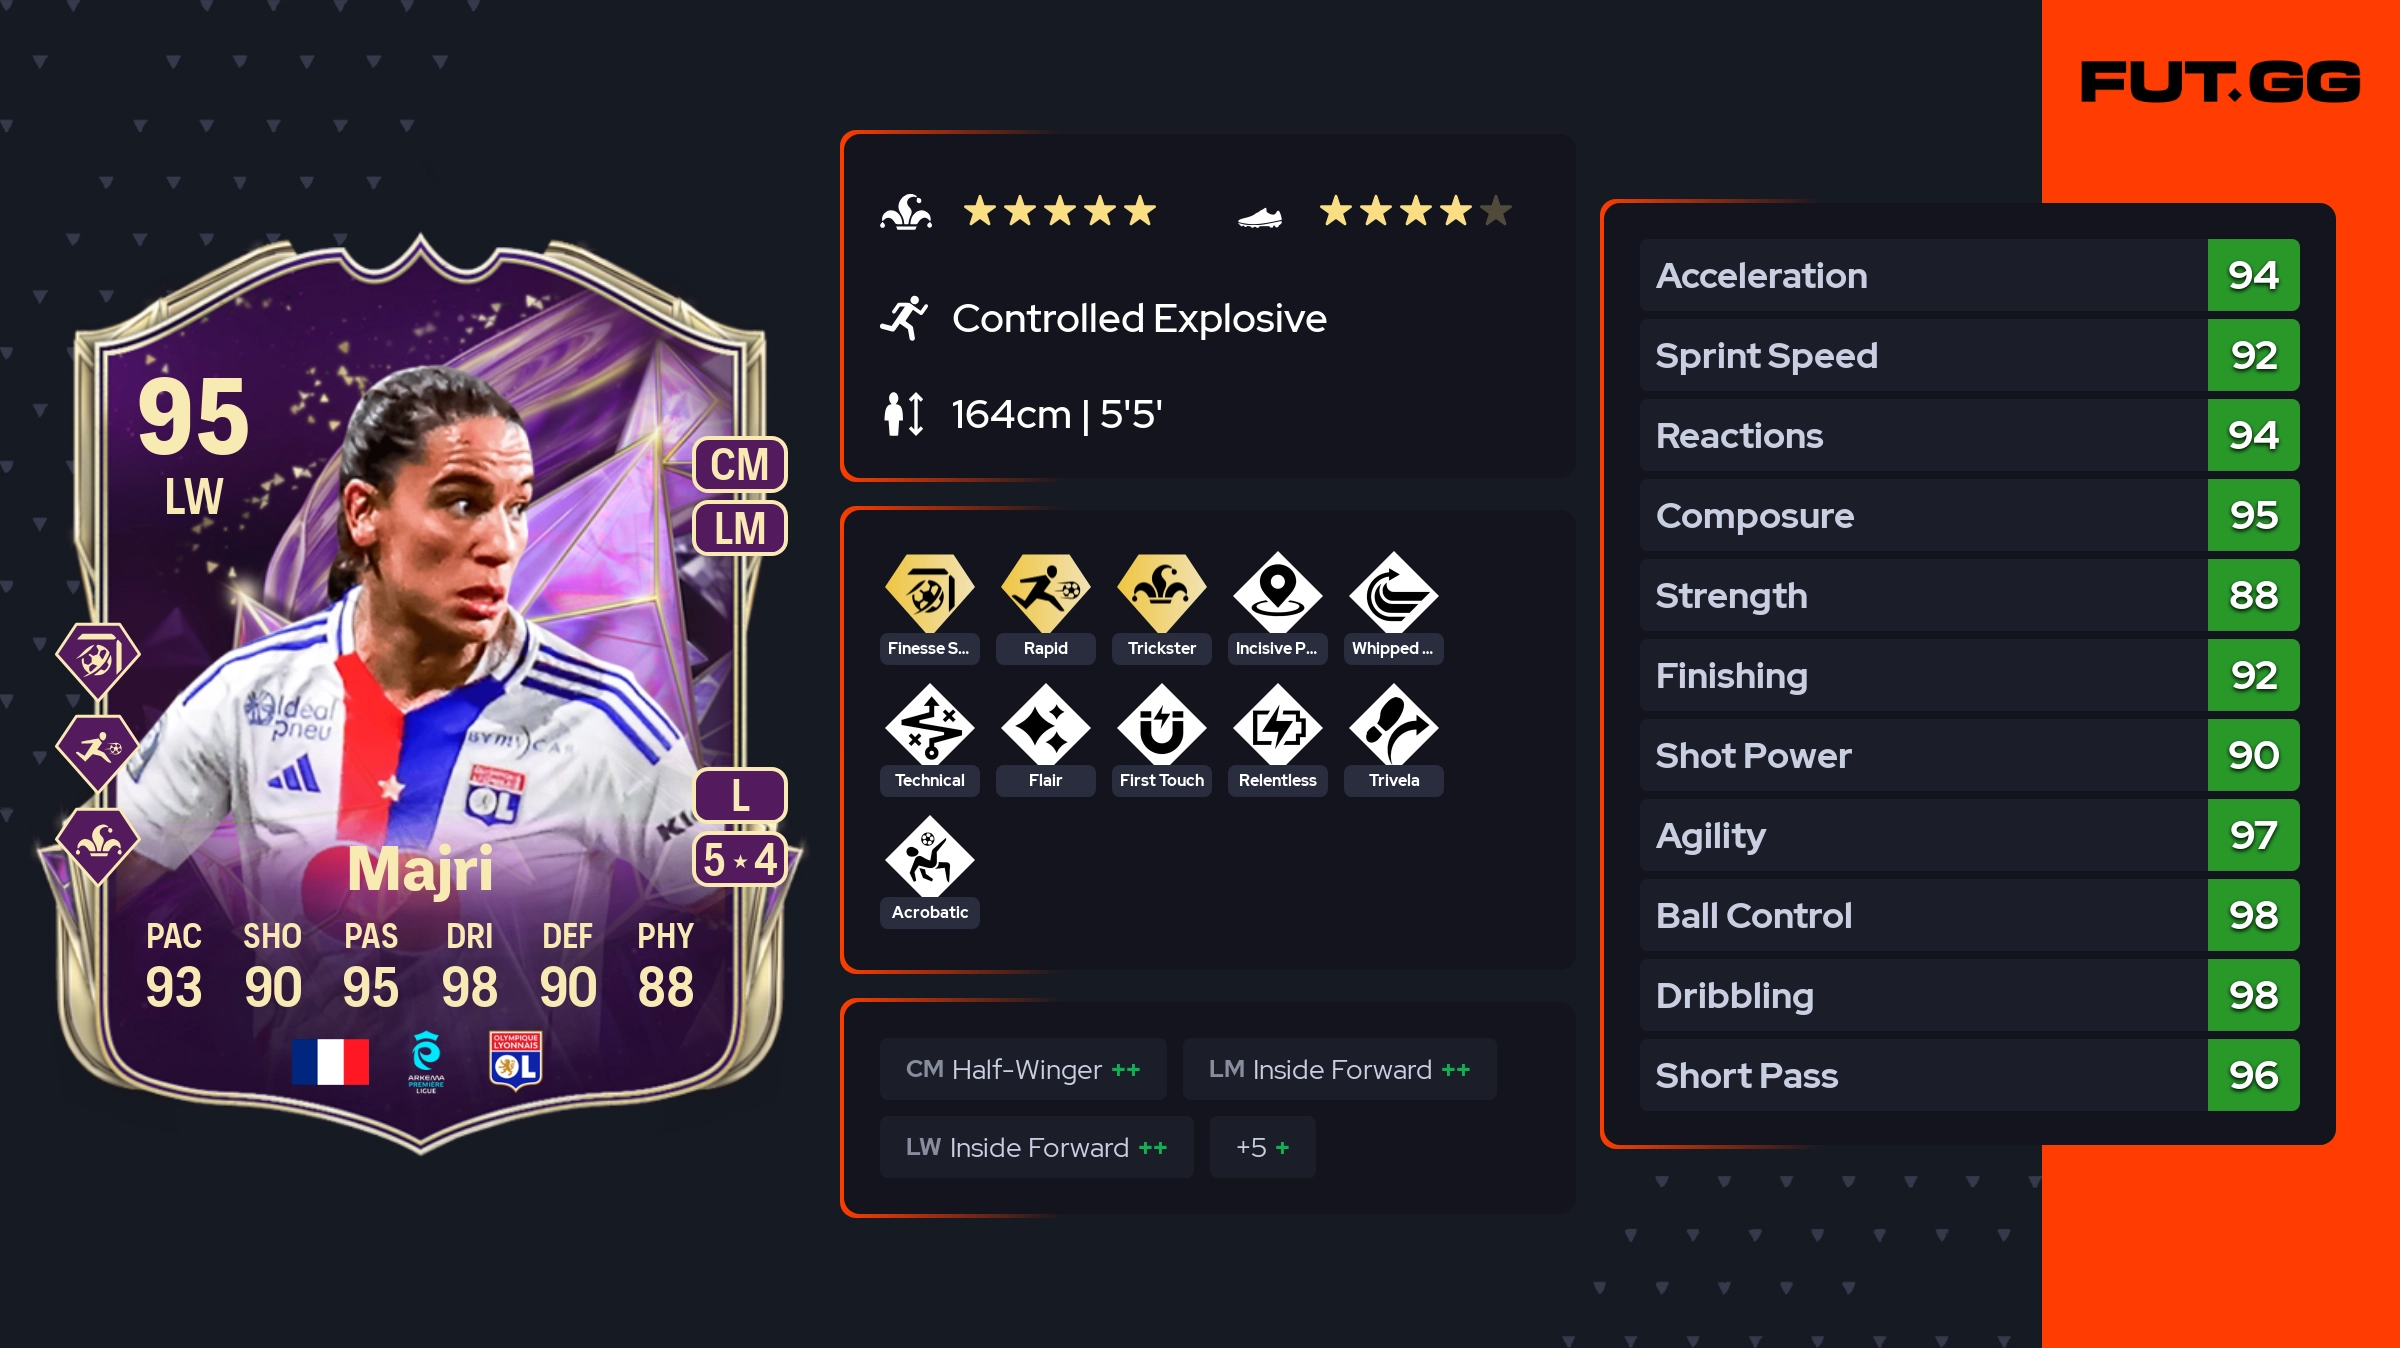The width and height of the screenshot is (2400, 1348).
Task: Select the Ball Control stat row
Action: (x=1969, y=915)
